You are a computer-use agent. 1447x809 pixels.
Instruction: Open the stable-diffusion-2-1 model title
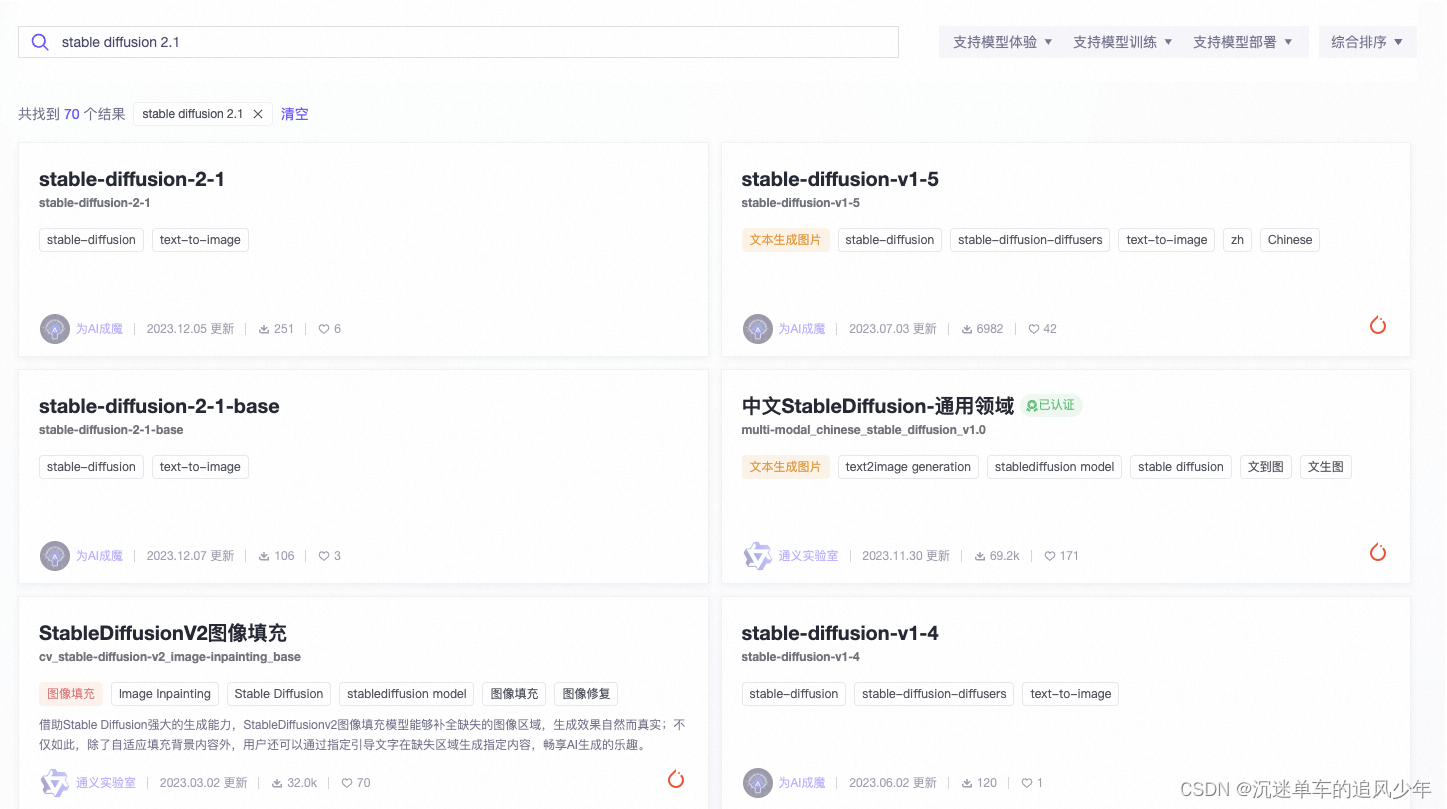132,179
